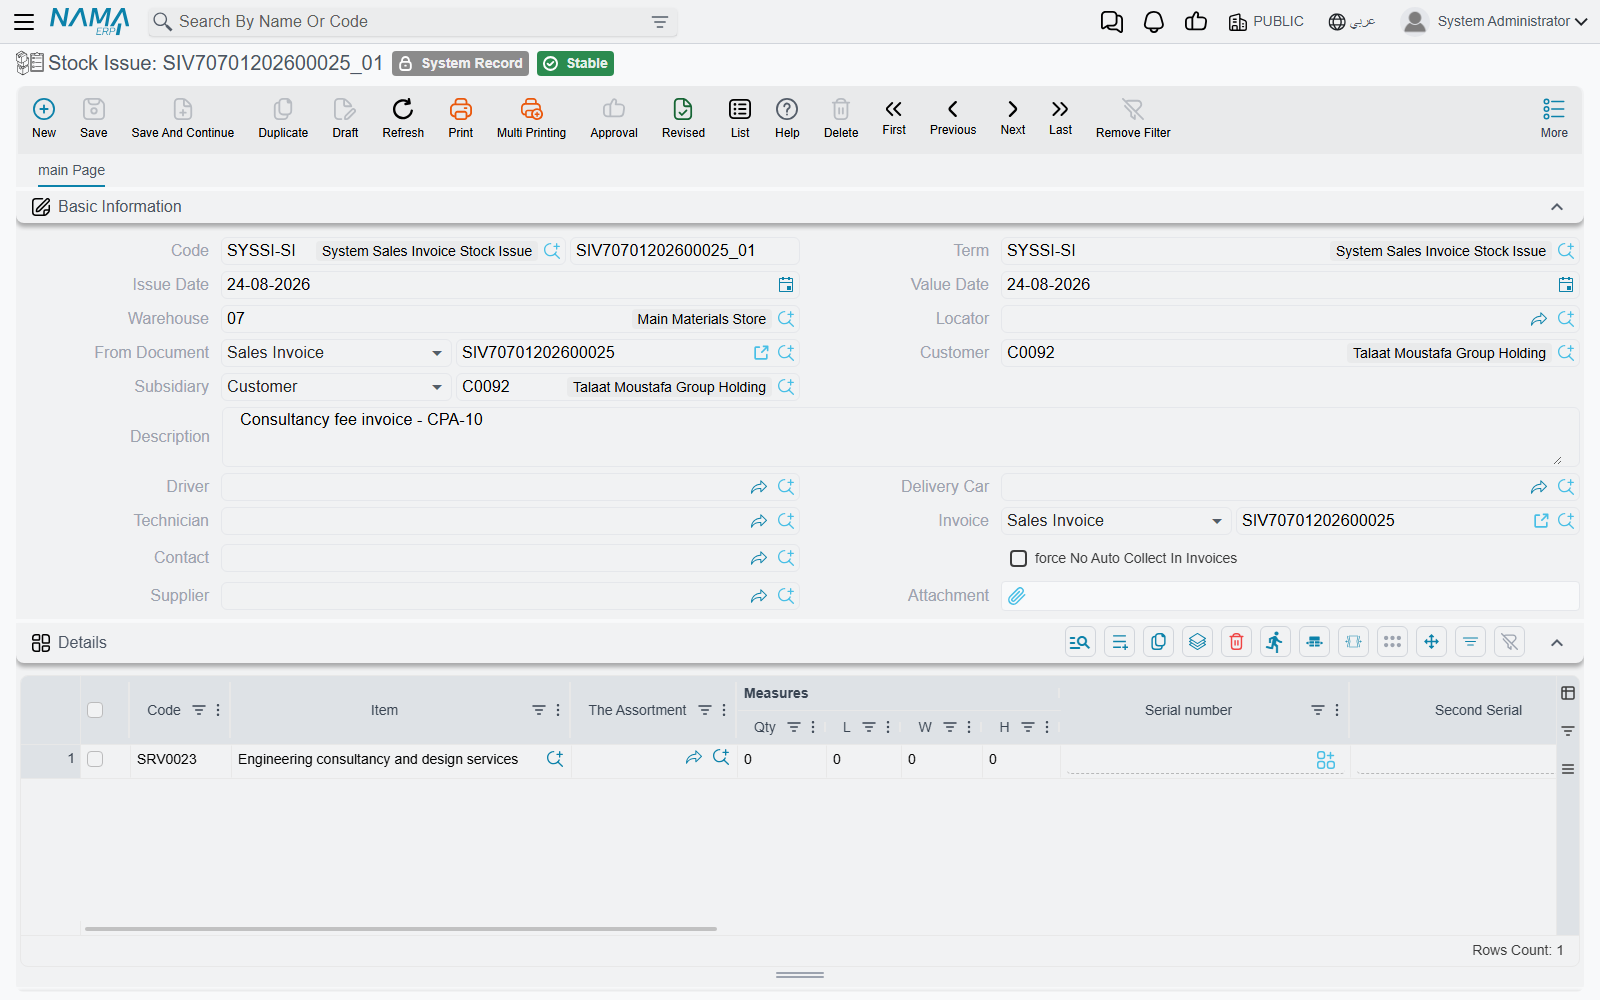Viewport: 1600px width, 1000px height.
Task: Open the From Document type dropdown
Action: click(x=335, y=353)
